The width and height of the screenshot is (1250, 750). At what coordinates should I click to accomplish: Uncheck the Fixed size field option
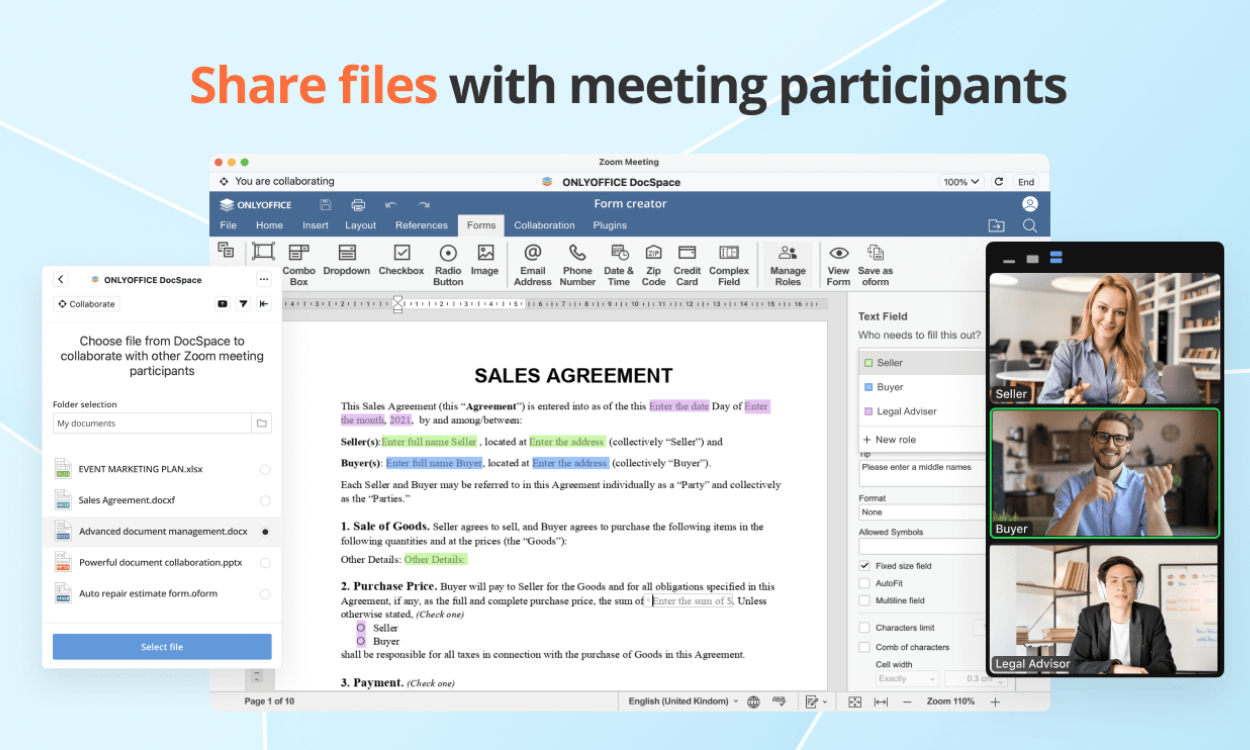tap(864, 565)
